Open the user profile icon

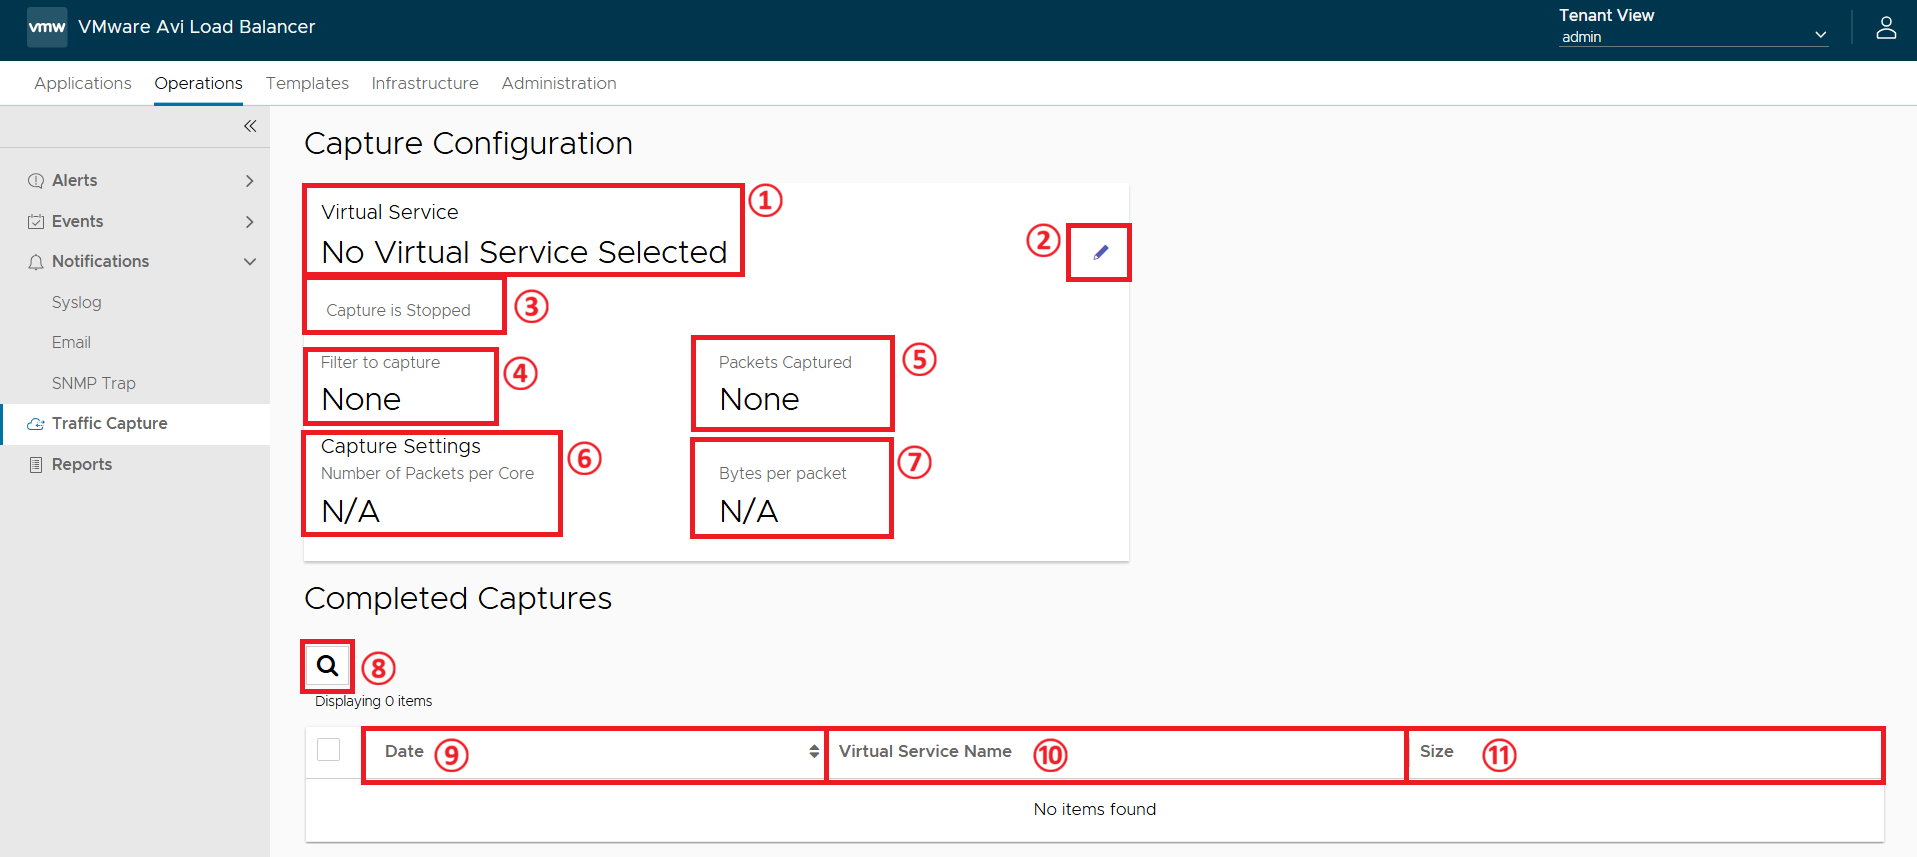(x=1886, y=27)
